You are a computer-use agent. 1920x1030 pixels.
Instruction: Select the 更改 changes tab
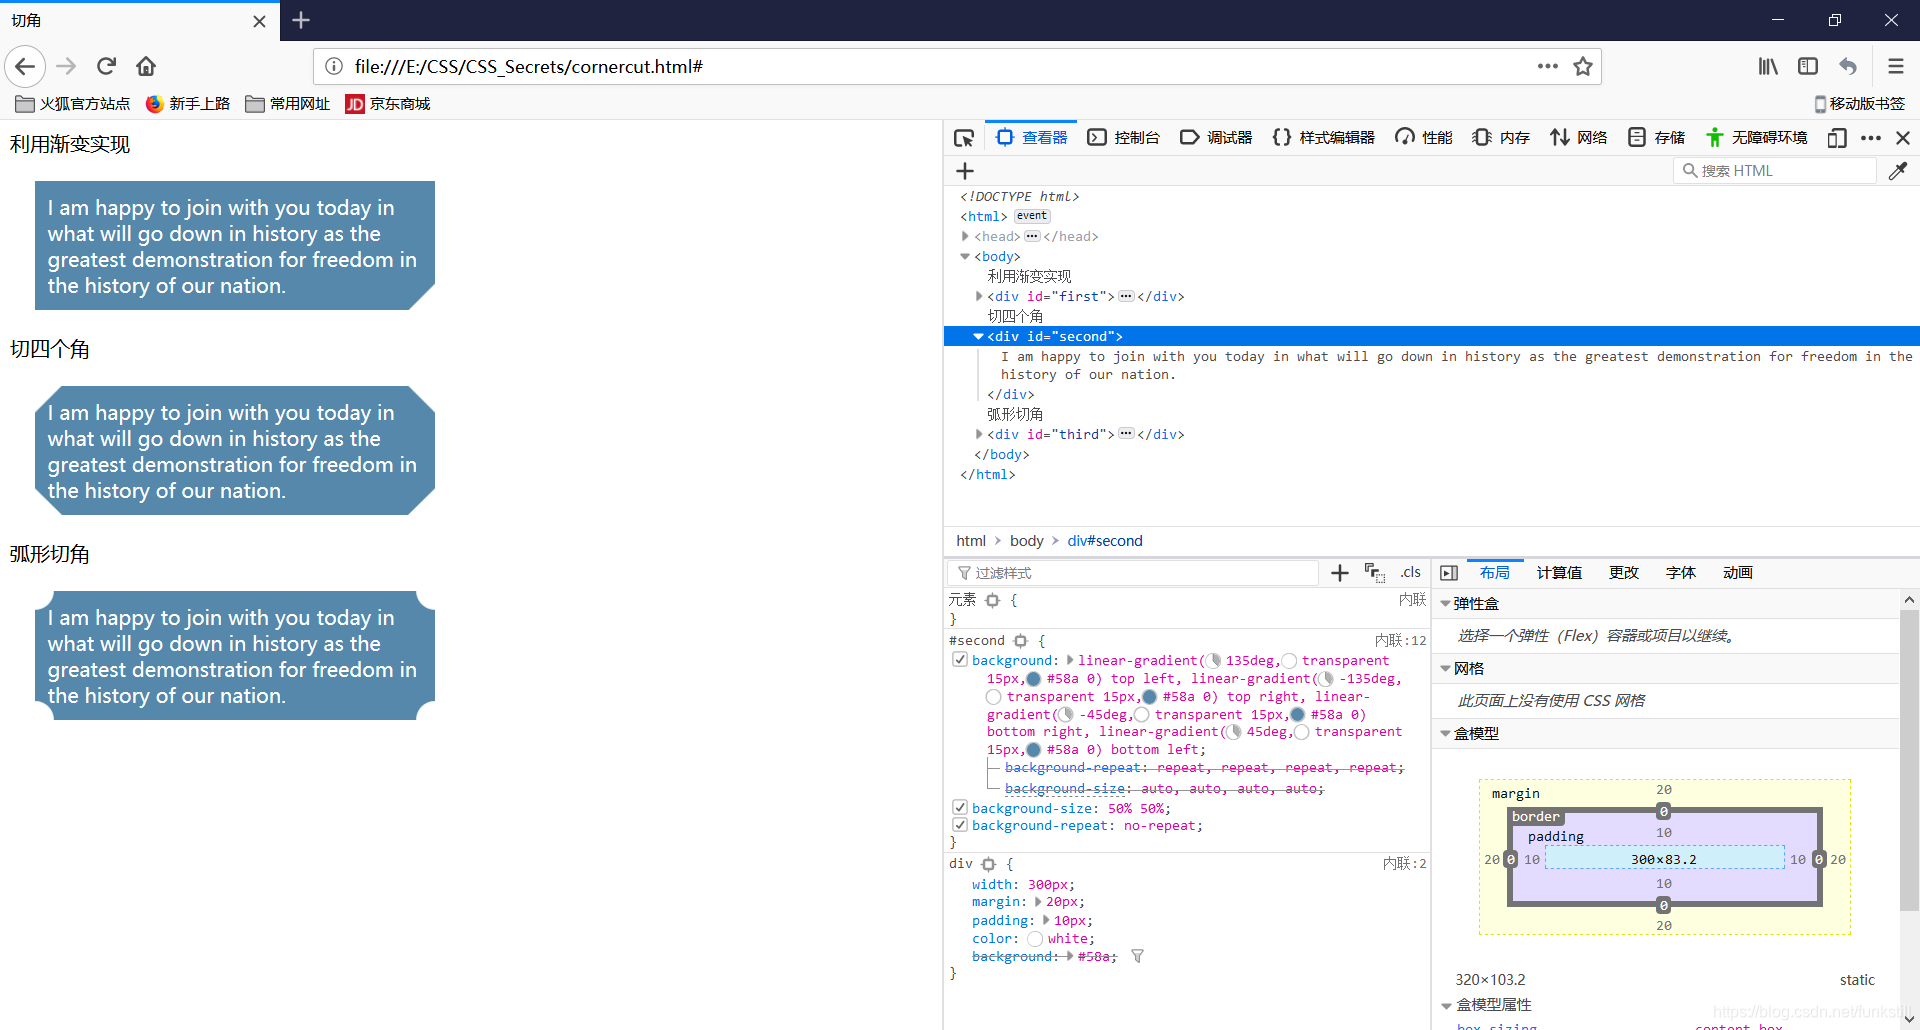tap(1624, 573)
